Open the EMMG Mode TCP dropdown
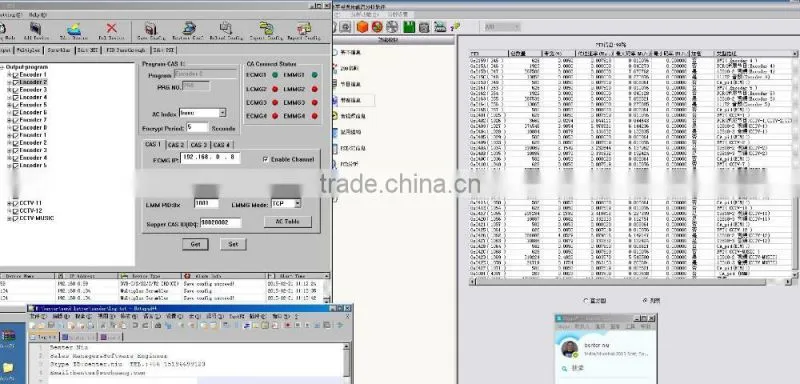 [297, 203]
